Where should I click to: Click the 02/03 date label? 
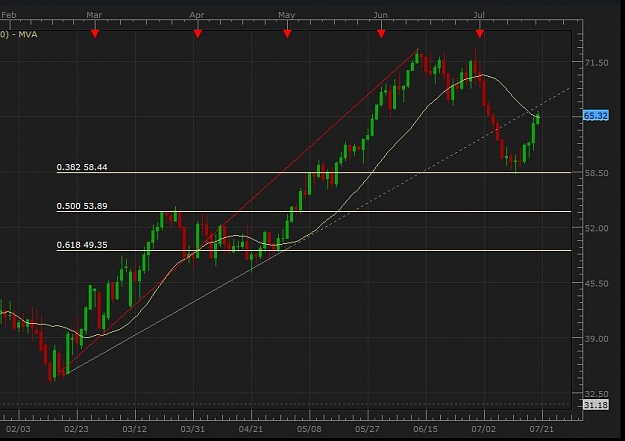point(18,429)
